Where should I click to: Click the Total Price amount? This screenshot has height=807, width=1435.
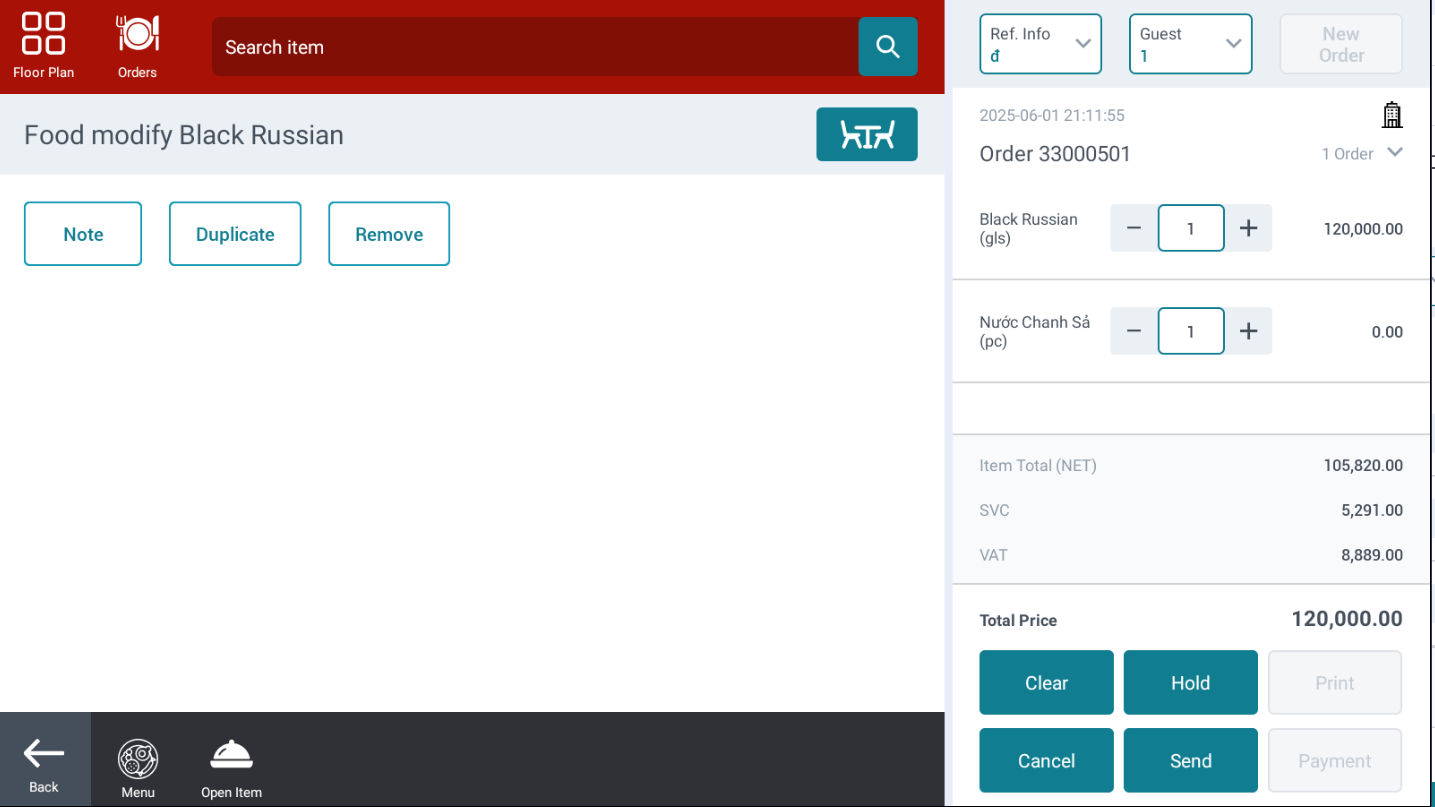coord(1347,619)
